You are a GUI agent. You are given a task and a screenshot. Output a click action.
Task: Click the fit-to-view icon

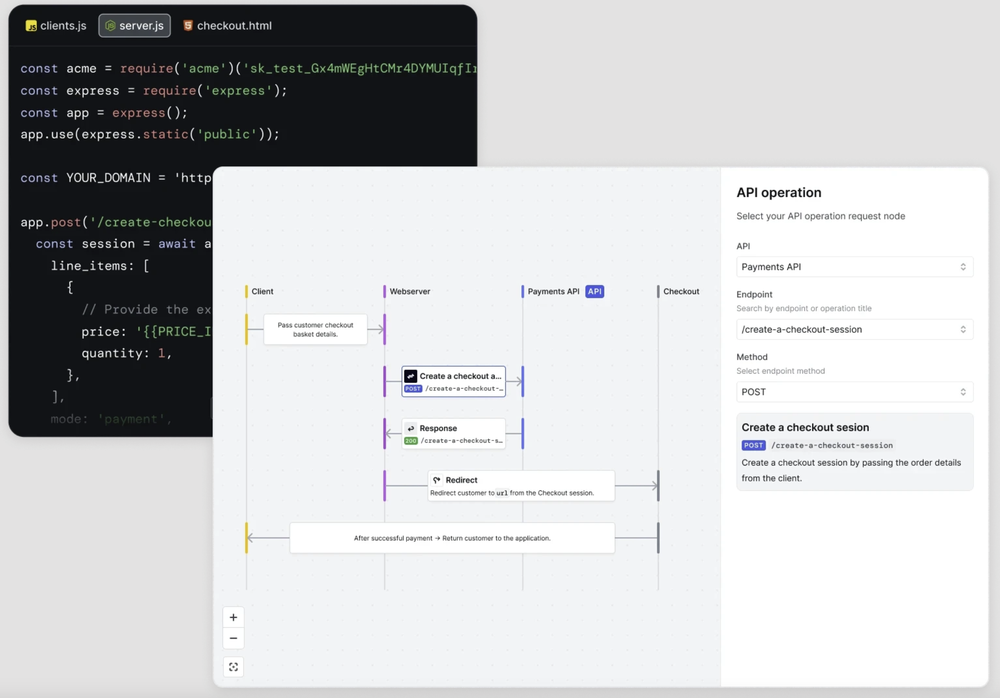click(233, 667)
